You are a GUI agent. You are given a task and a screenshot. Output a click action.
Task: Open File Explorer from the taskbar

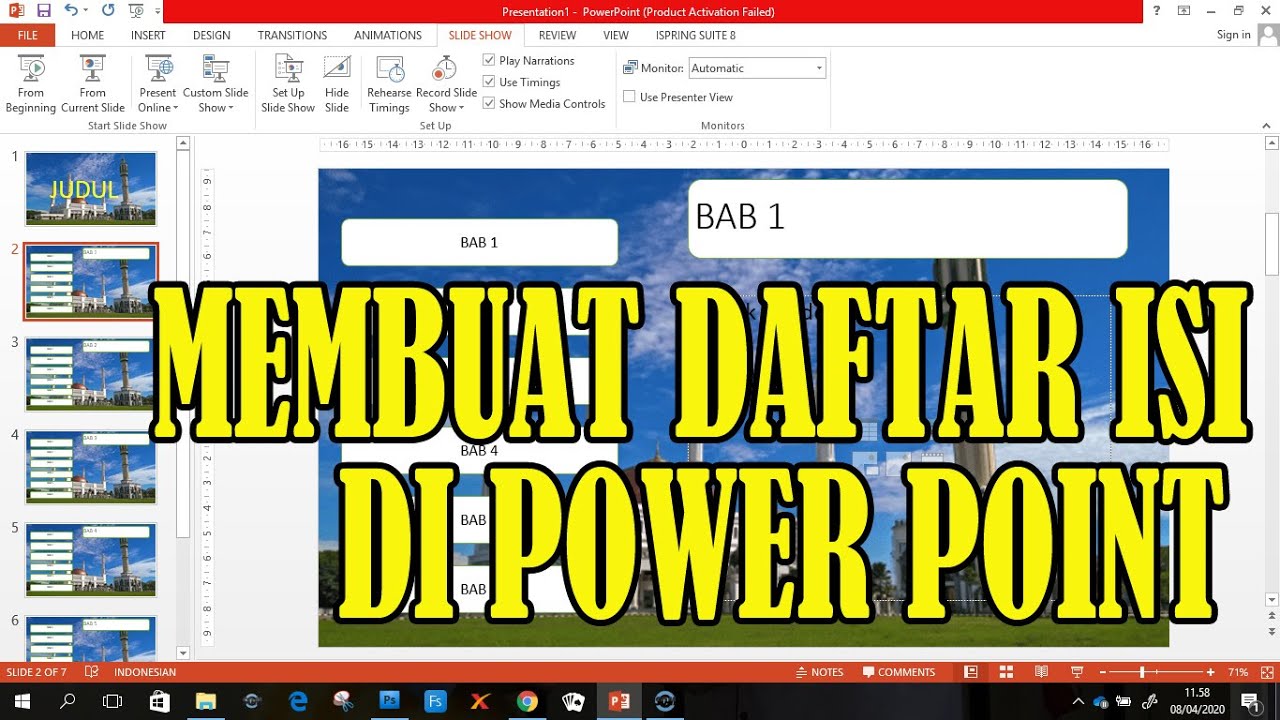point(206,701)
